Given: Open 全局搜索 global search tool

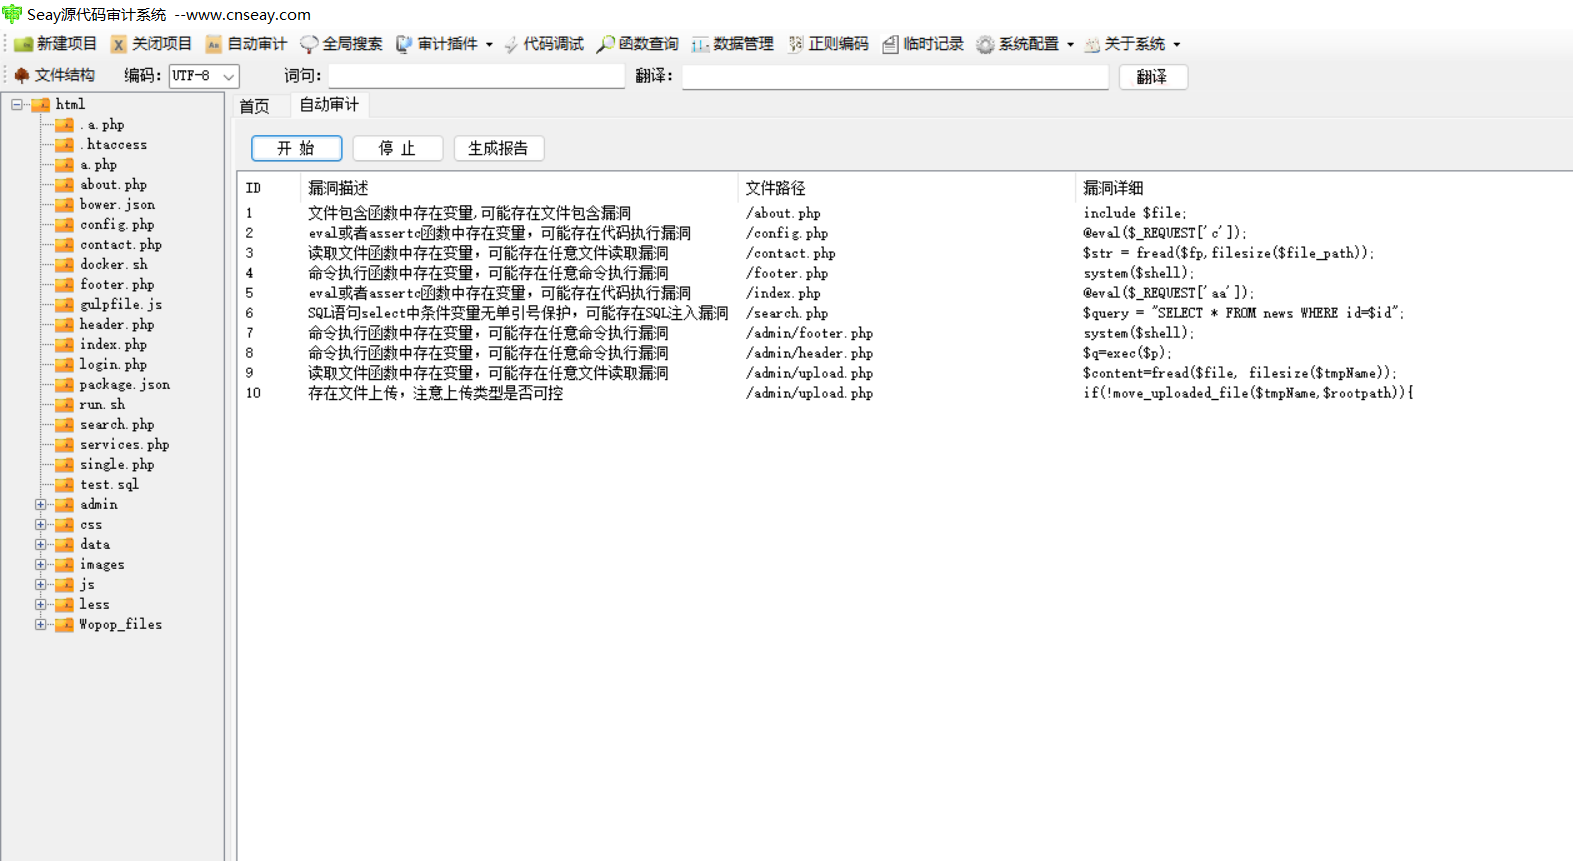Looking at the screenshot, I should coord(341,44).
